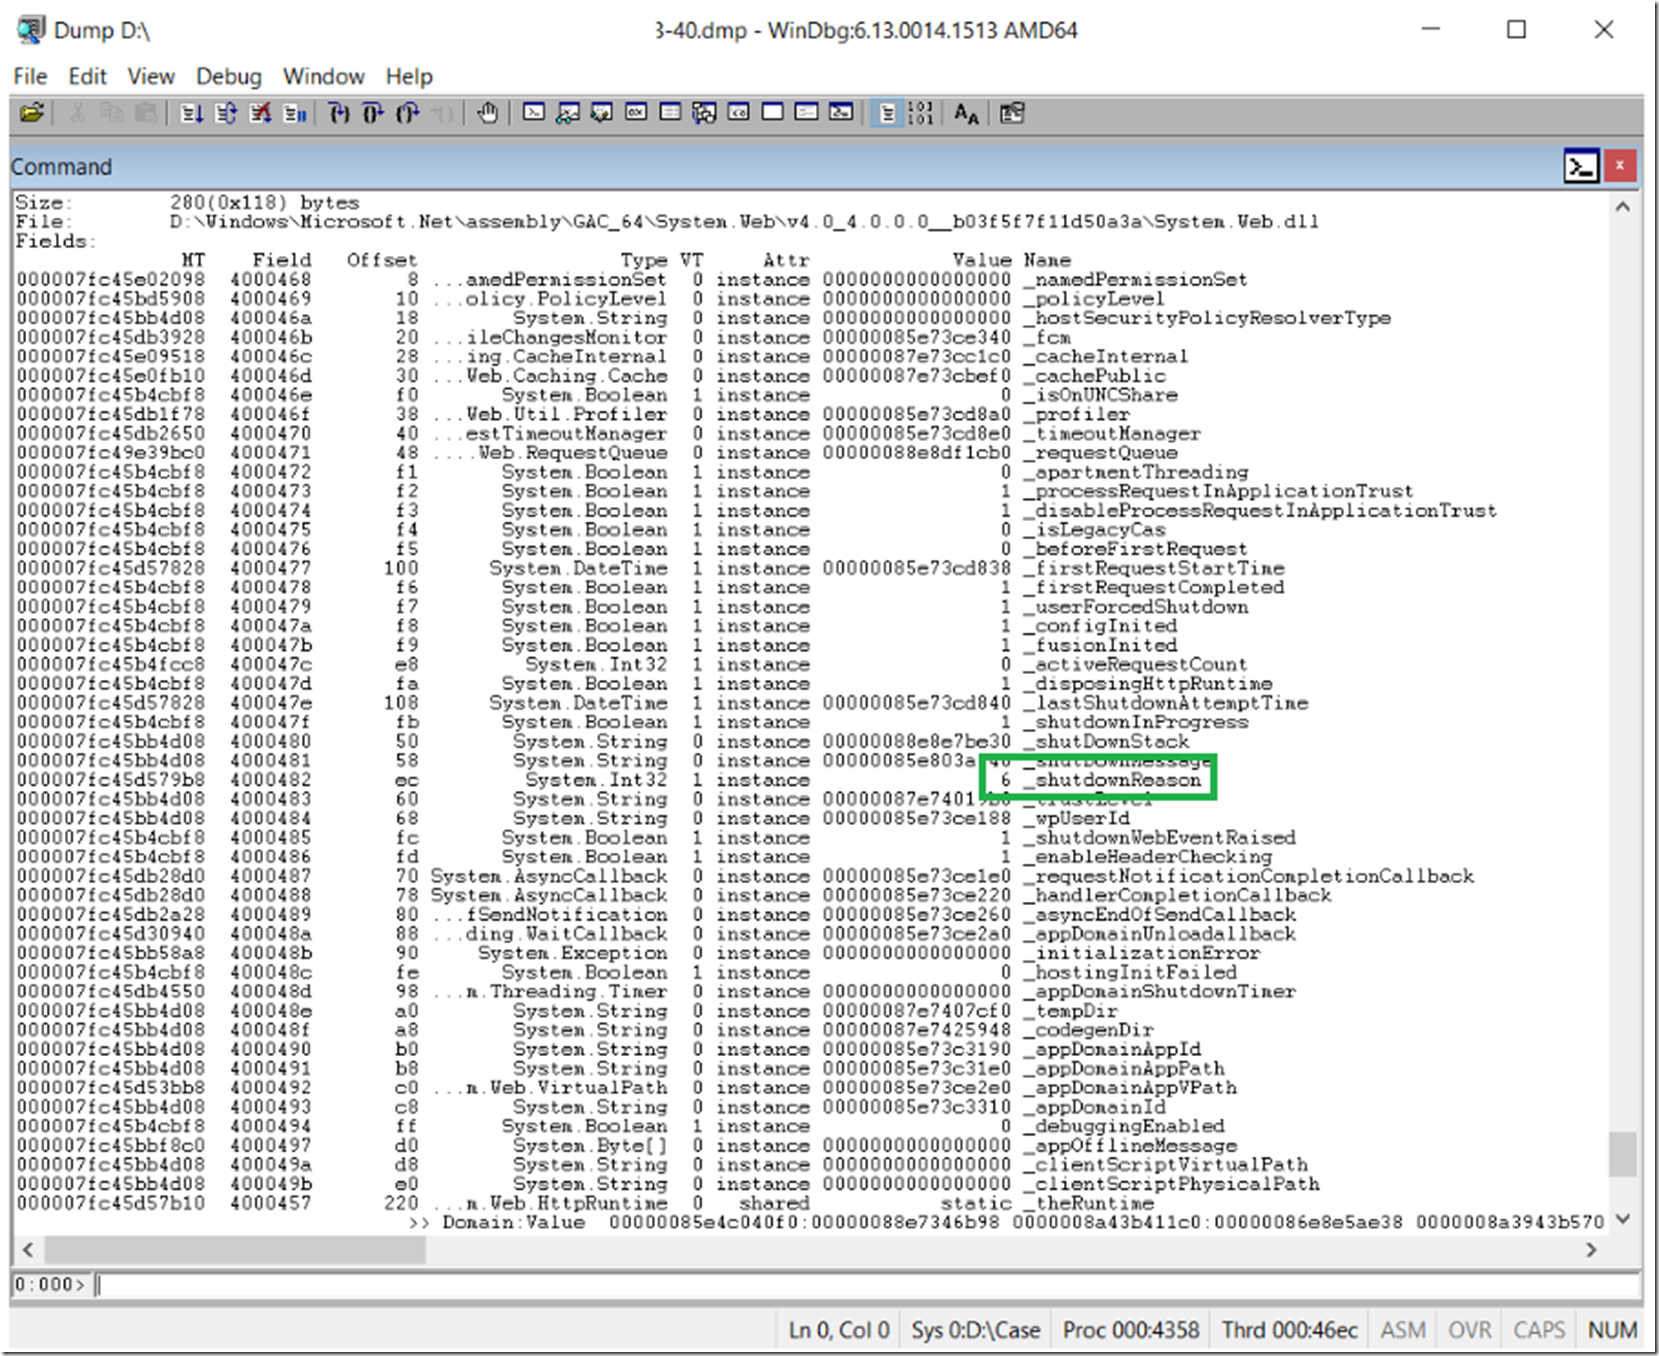Click the Step Out braces icon
The width and height of the screenshot is (1659, 1356).
click(x=407, y=113)
